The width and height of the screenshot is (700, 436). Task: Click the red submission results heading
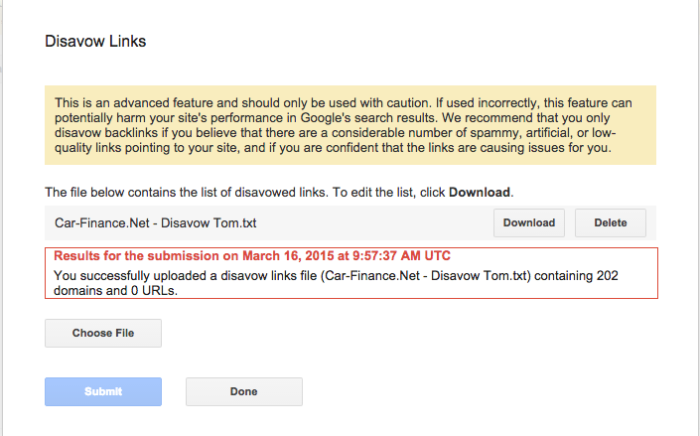click(252, 256)
